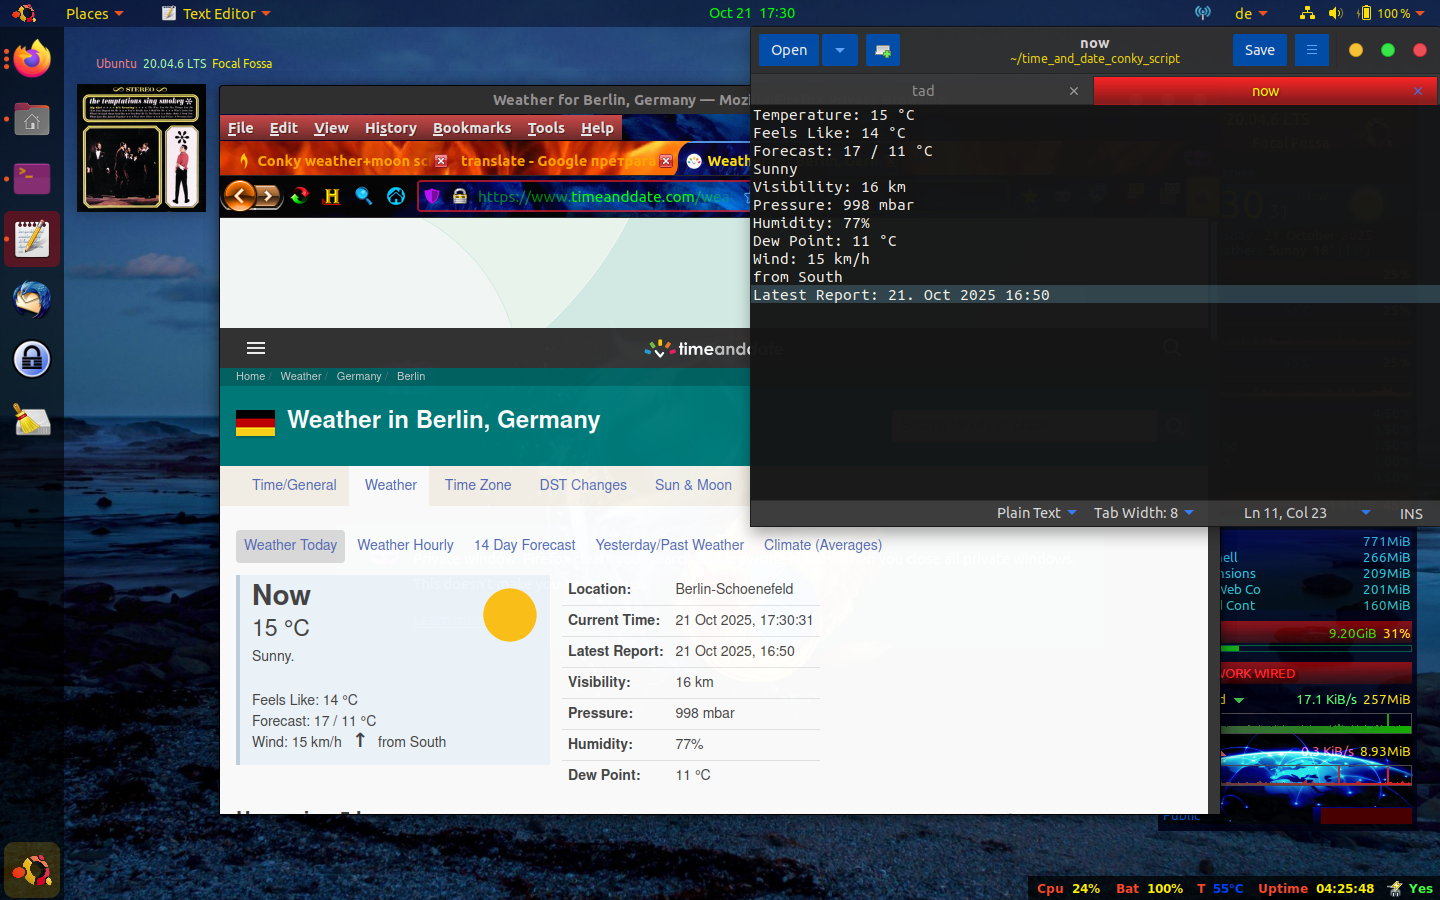Click the Text Editor notepad dock icon
Image resolution: width=1440 pixels, height=900 pixels.
32,239
